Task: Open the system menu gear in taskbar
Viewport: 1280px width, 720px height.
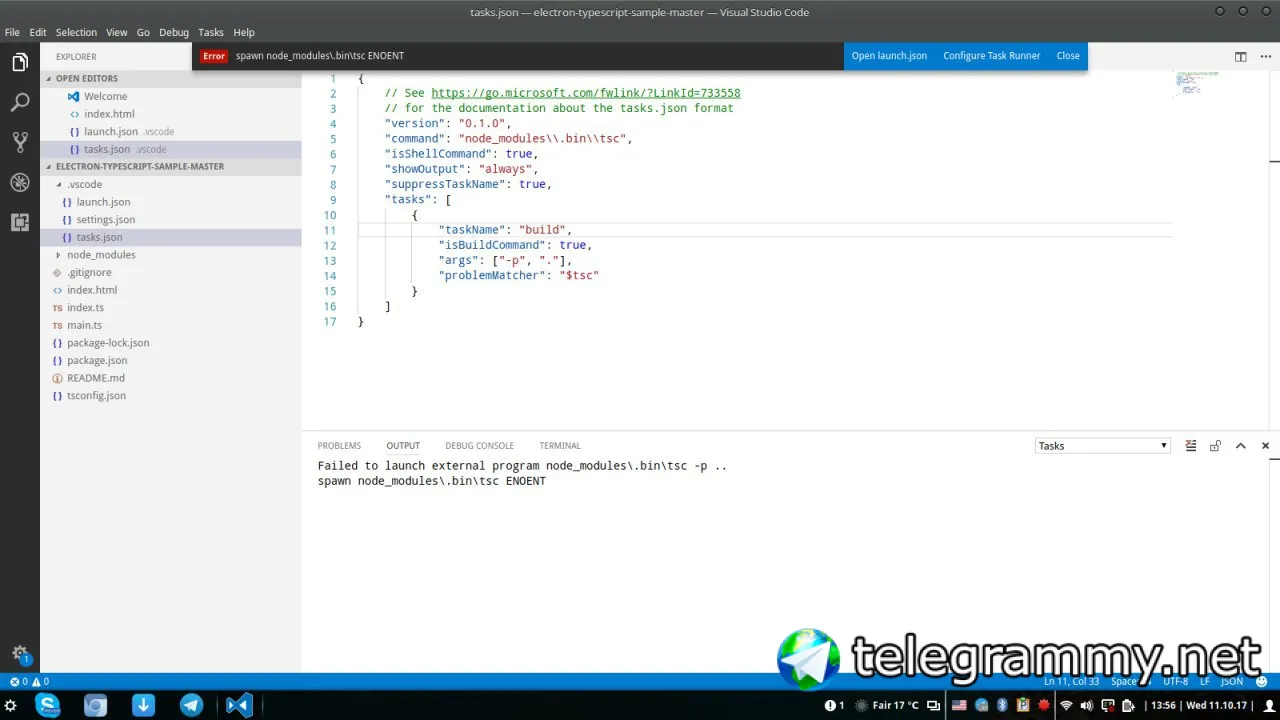Action: pyautogui.click(x=11, y=705)
